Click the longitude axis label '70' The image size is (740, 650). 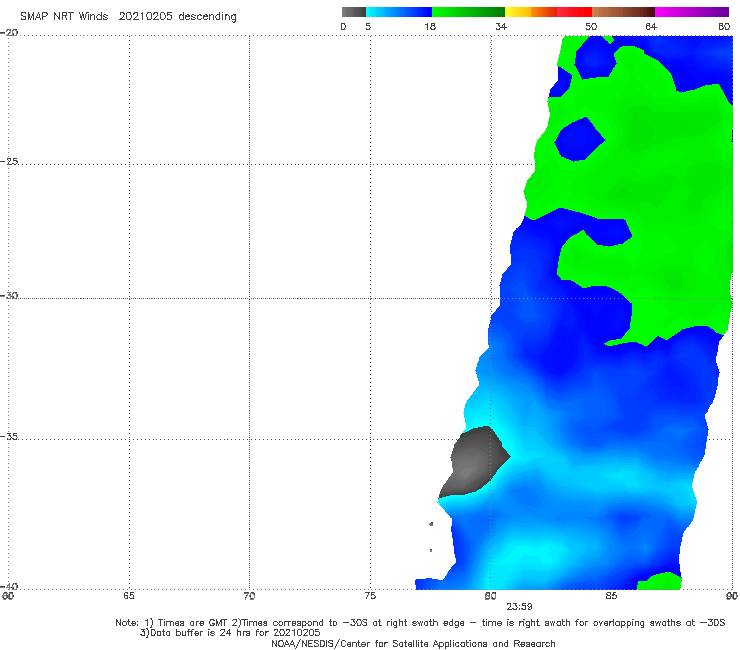pyautogui.click(x=249, y=596)
